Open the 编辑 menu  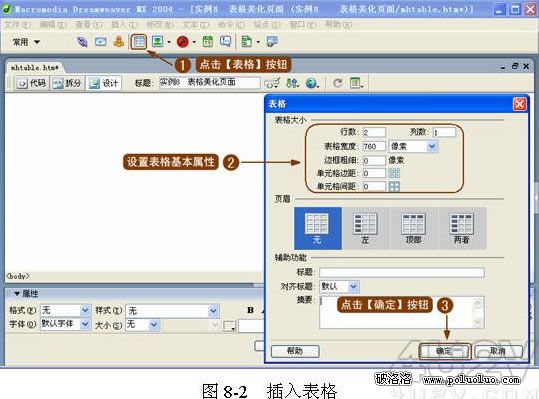(53, 24)
